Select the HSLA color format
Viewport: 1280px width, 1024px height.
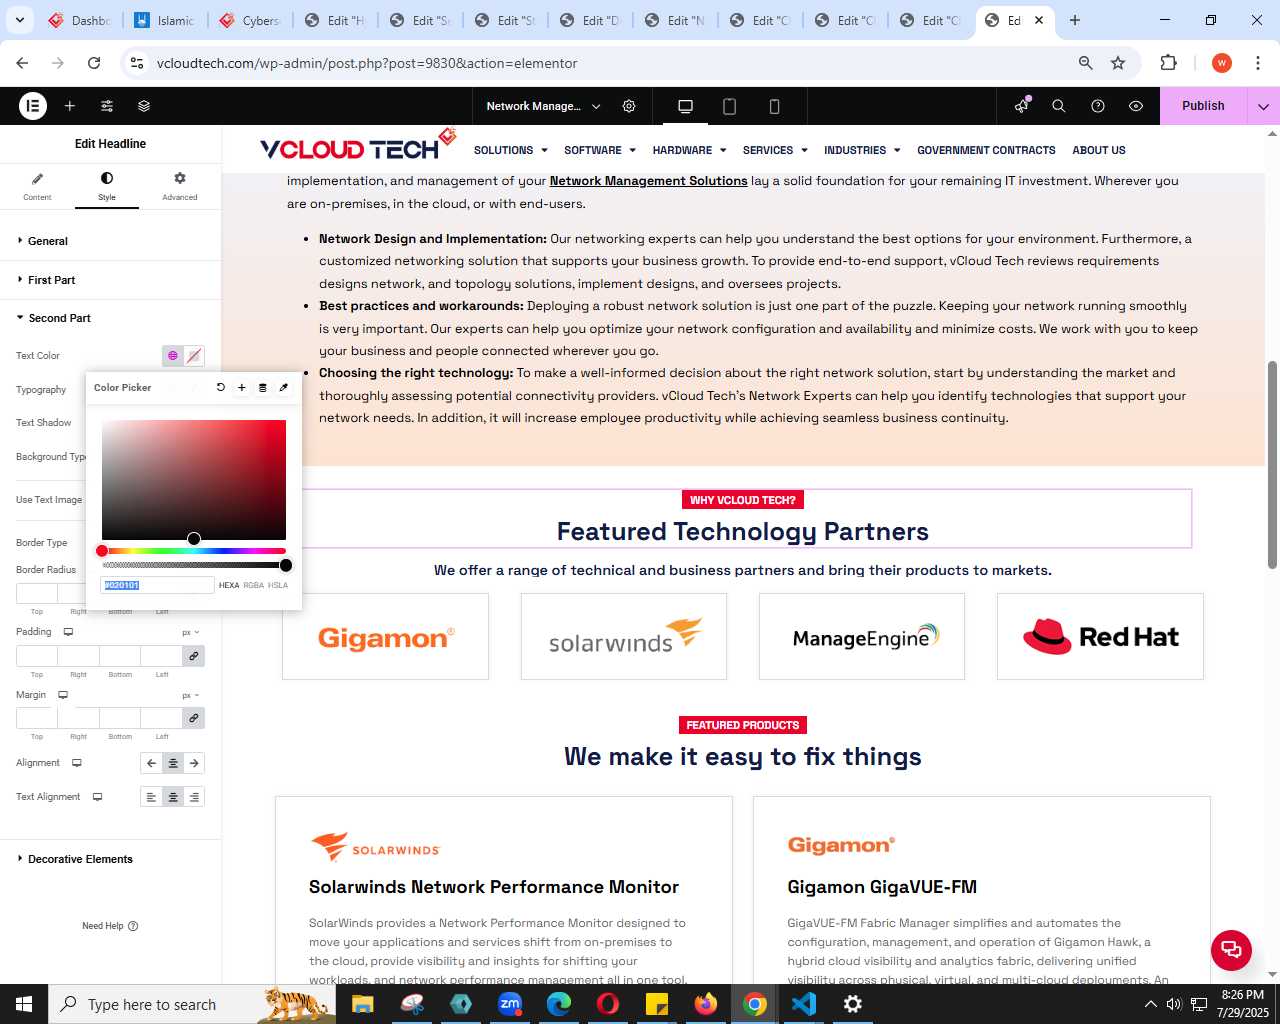coord(278,585)
